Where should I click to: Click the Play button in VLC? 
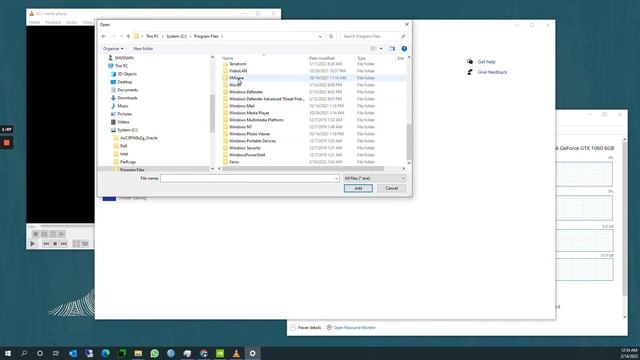click(x=33, y=244)
